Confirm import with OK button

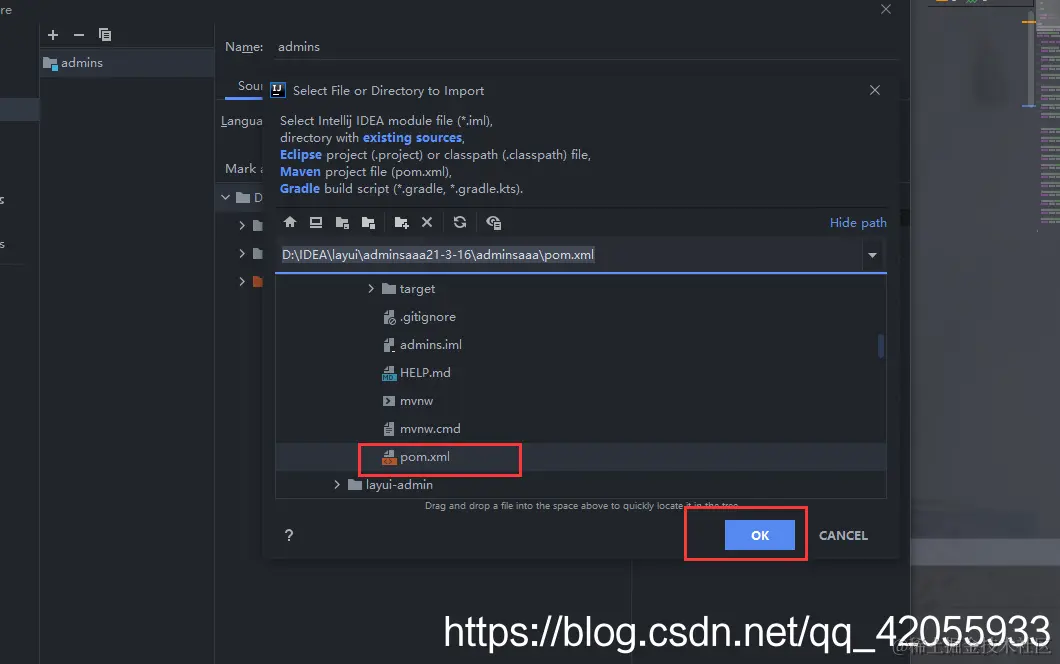(760, 535)
